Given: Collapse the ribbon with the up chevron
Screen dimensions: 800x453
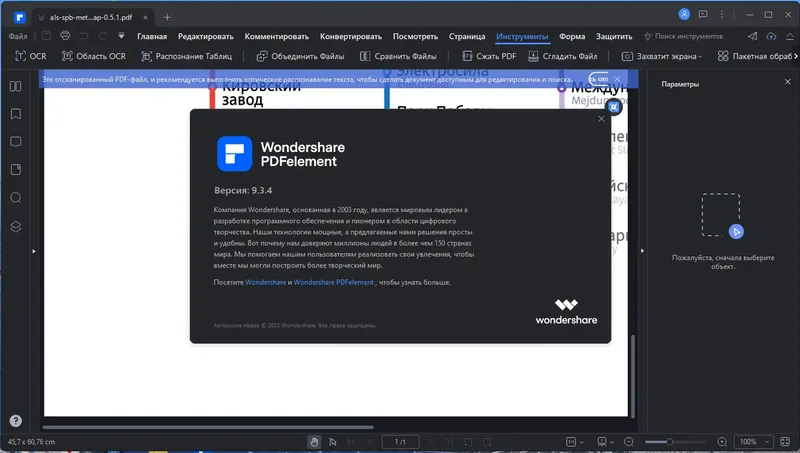Looking at the screenshot, I should [790, 36].
